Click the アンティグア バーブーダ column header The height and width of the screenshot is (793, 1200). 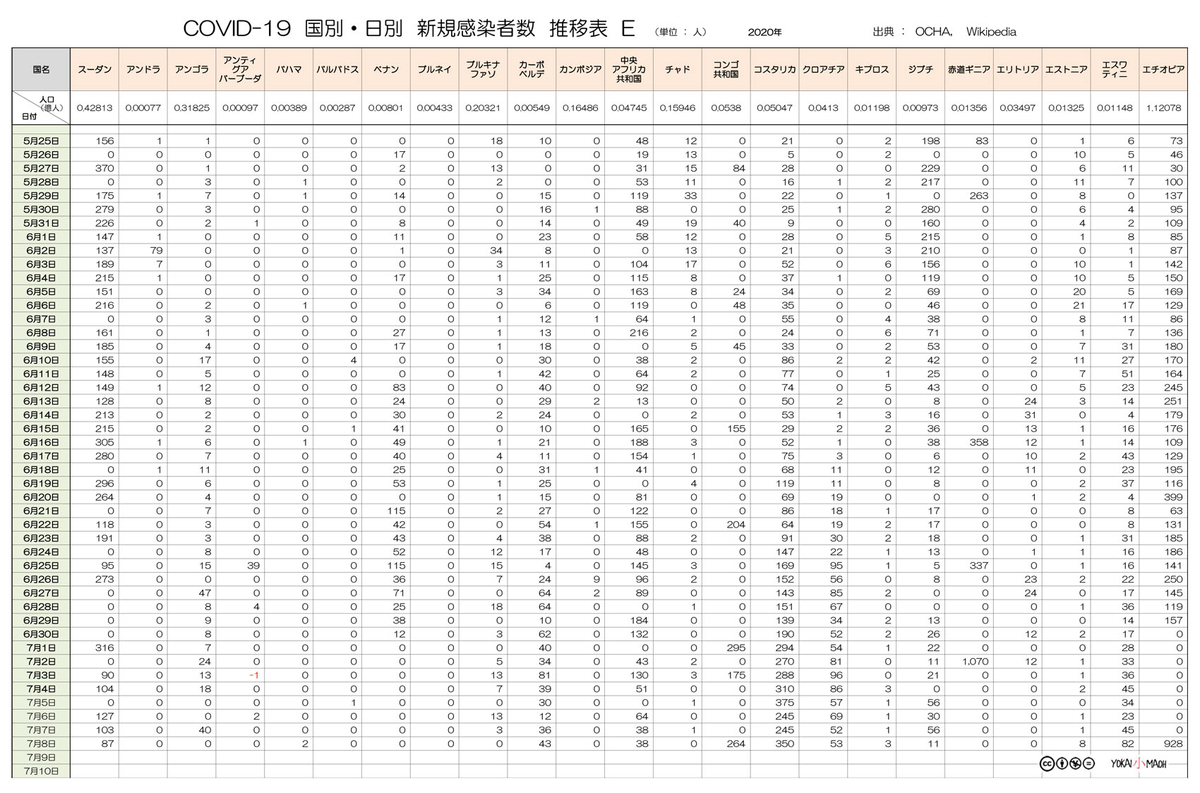tap(239, 70)
